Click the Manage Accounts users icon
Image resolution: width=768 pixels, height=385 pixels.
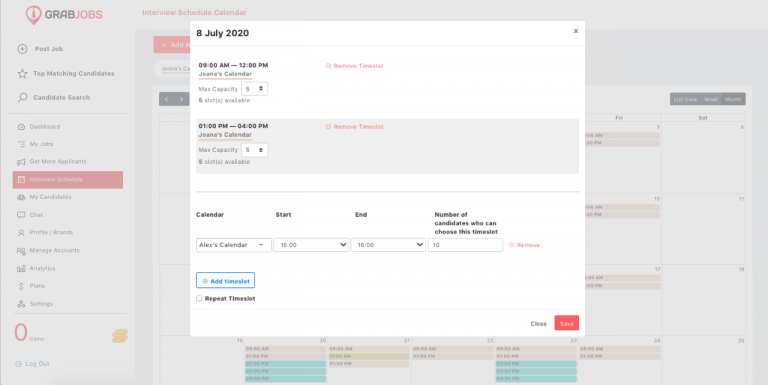pos(21,251)
